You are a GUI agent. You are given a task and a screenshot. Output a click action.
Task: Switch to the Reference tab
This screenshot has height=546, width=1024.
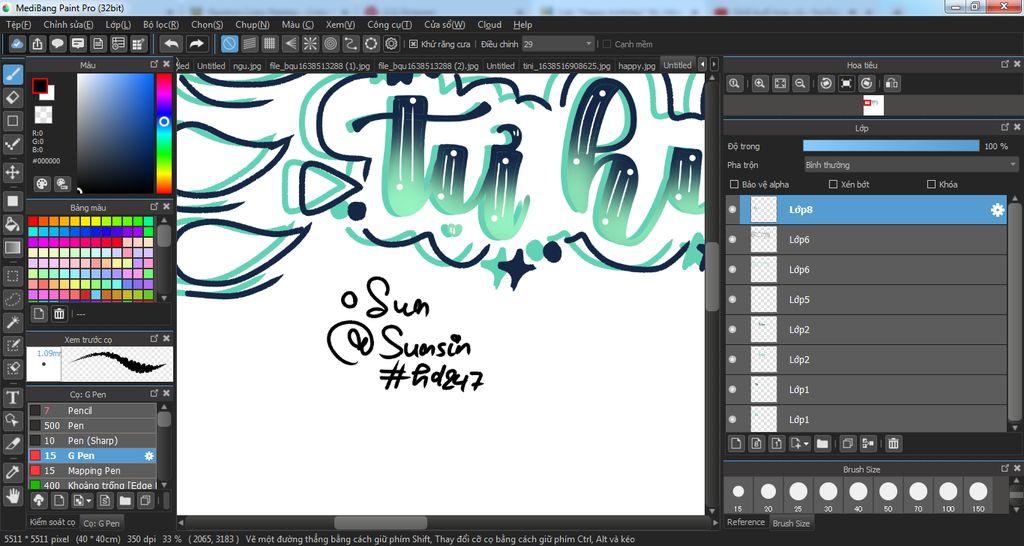(746, 522)
